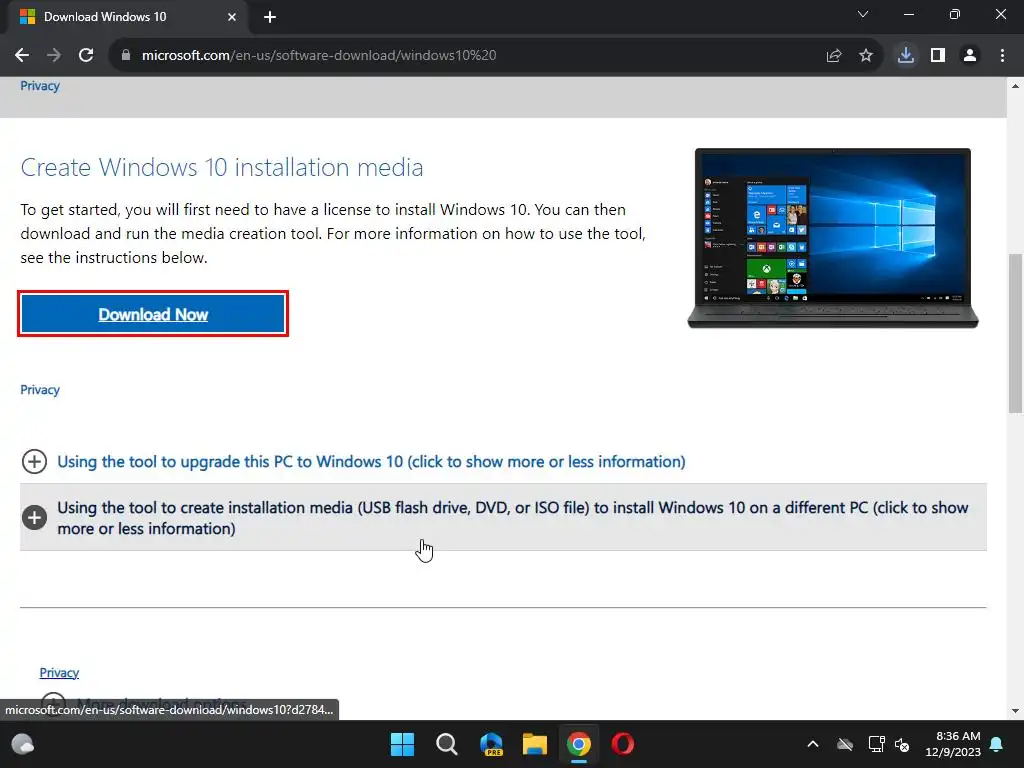Bookmark this page with the star
Screen dimensions: 1024x768
click(866, 56)
